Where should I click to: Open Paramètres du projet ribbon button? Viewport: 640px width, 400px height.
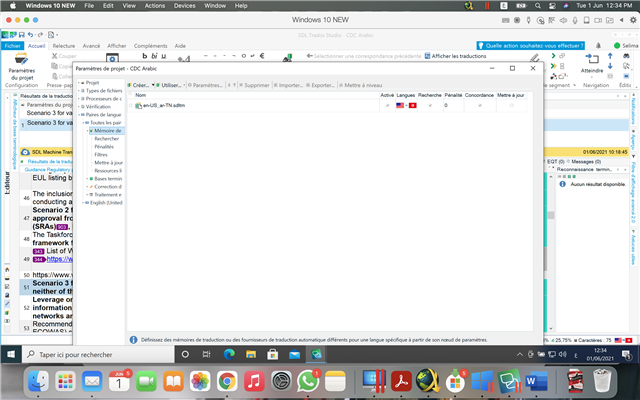22,67
